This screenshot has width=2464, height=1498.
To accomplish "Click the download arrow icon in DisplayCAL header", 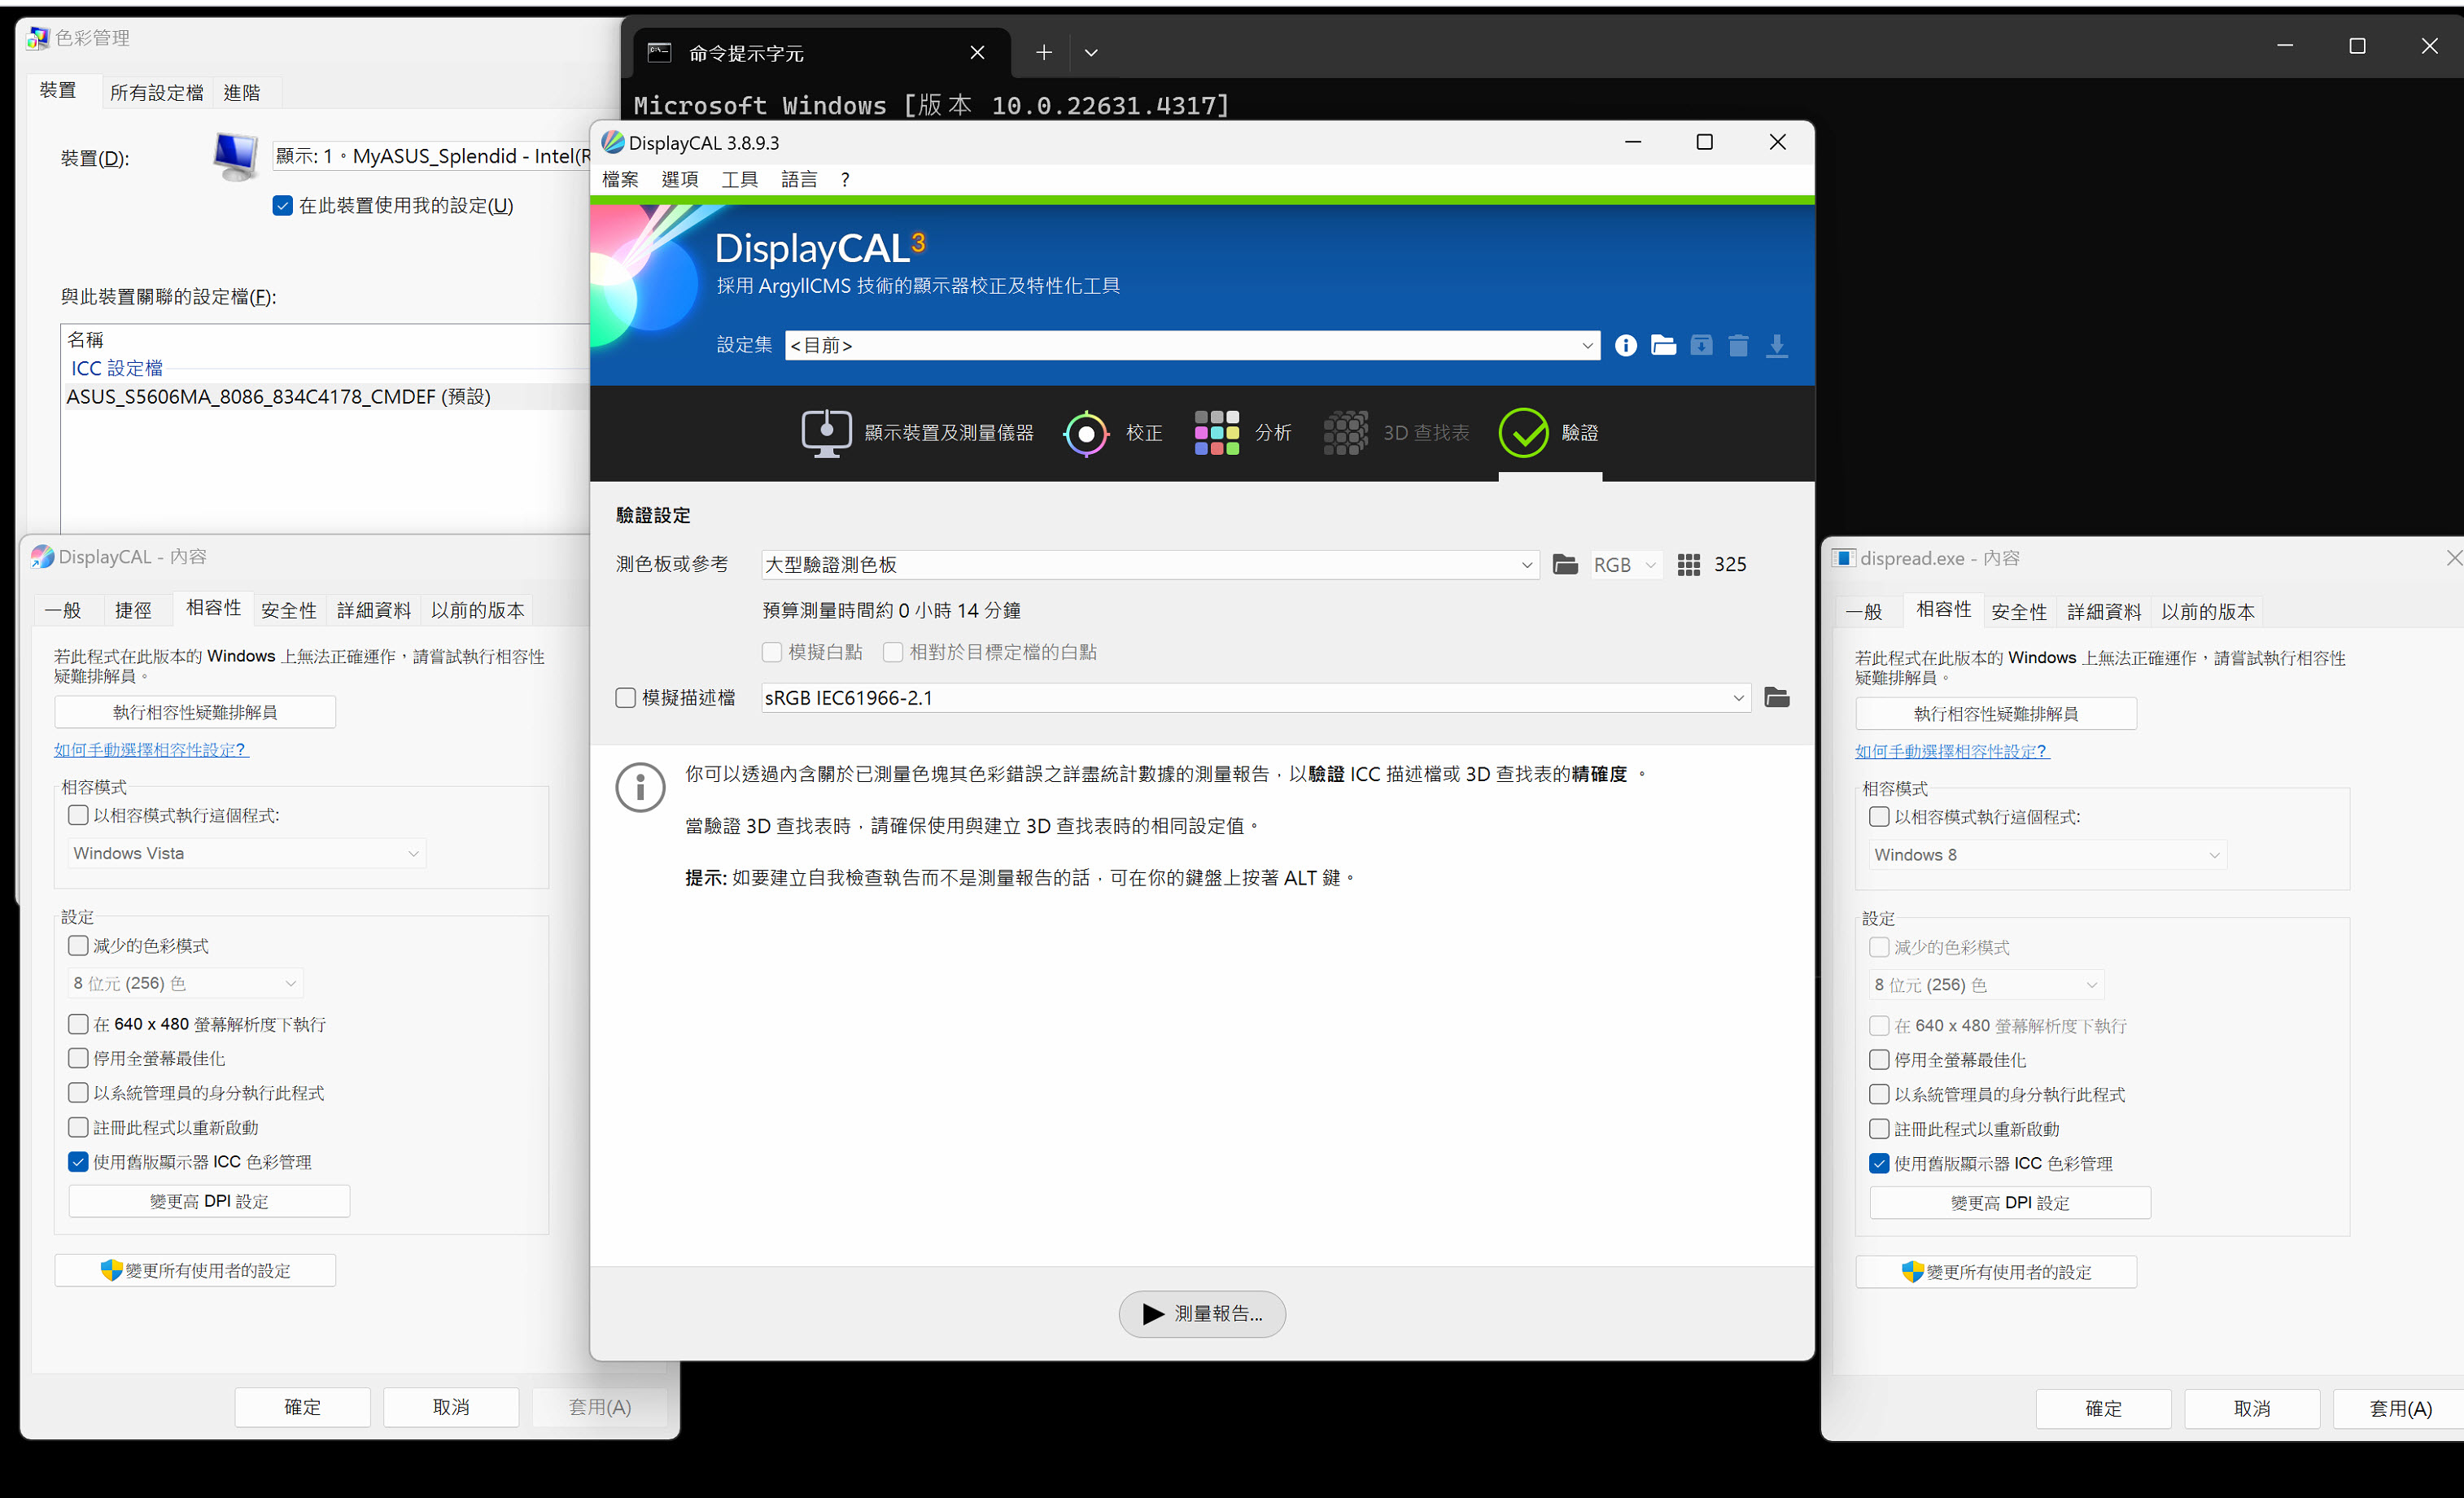I will (x=1776, y=345).
